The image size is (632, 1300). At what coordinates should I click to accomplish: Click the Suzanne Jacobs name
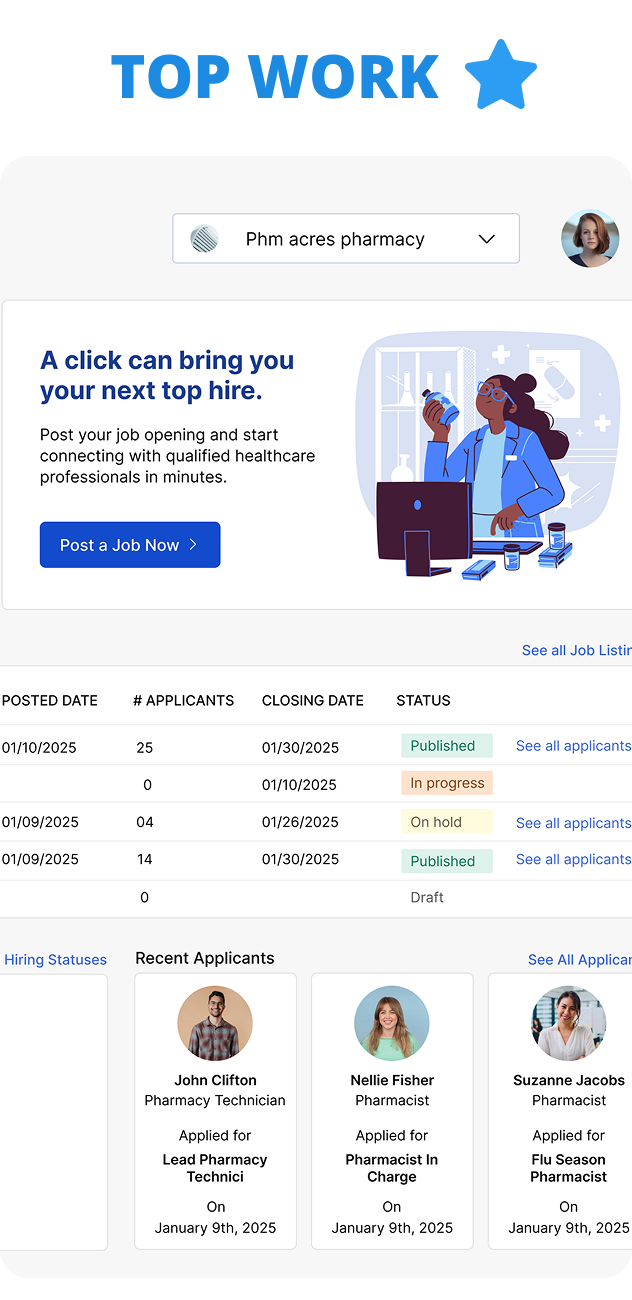(569, 1080)
